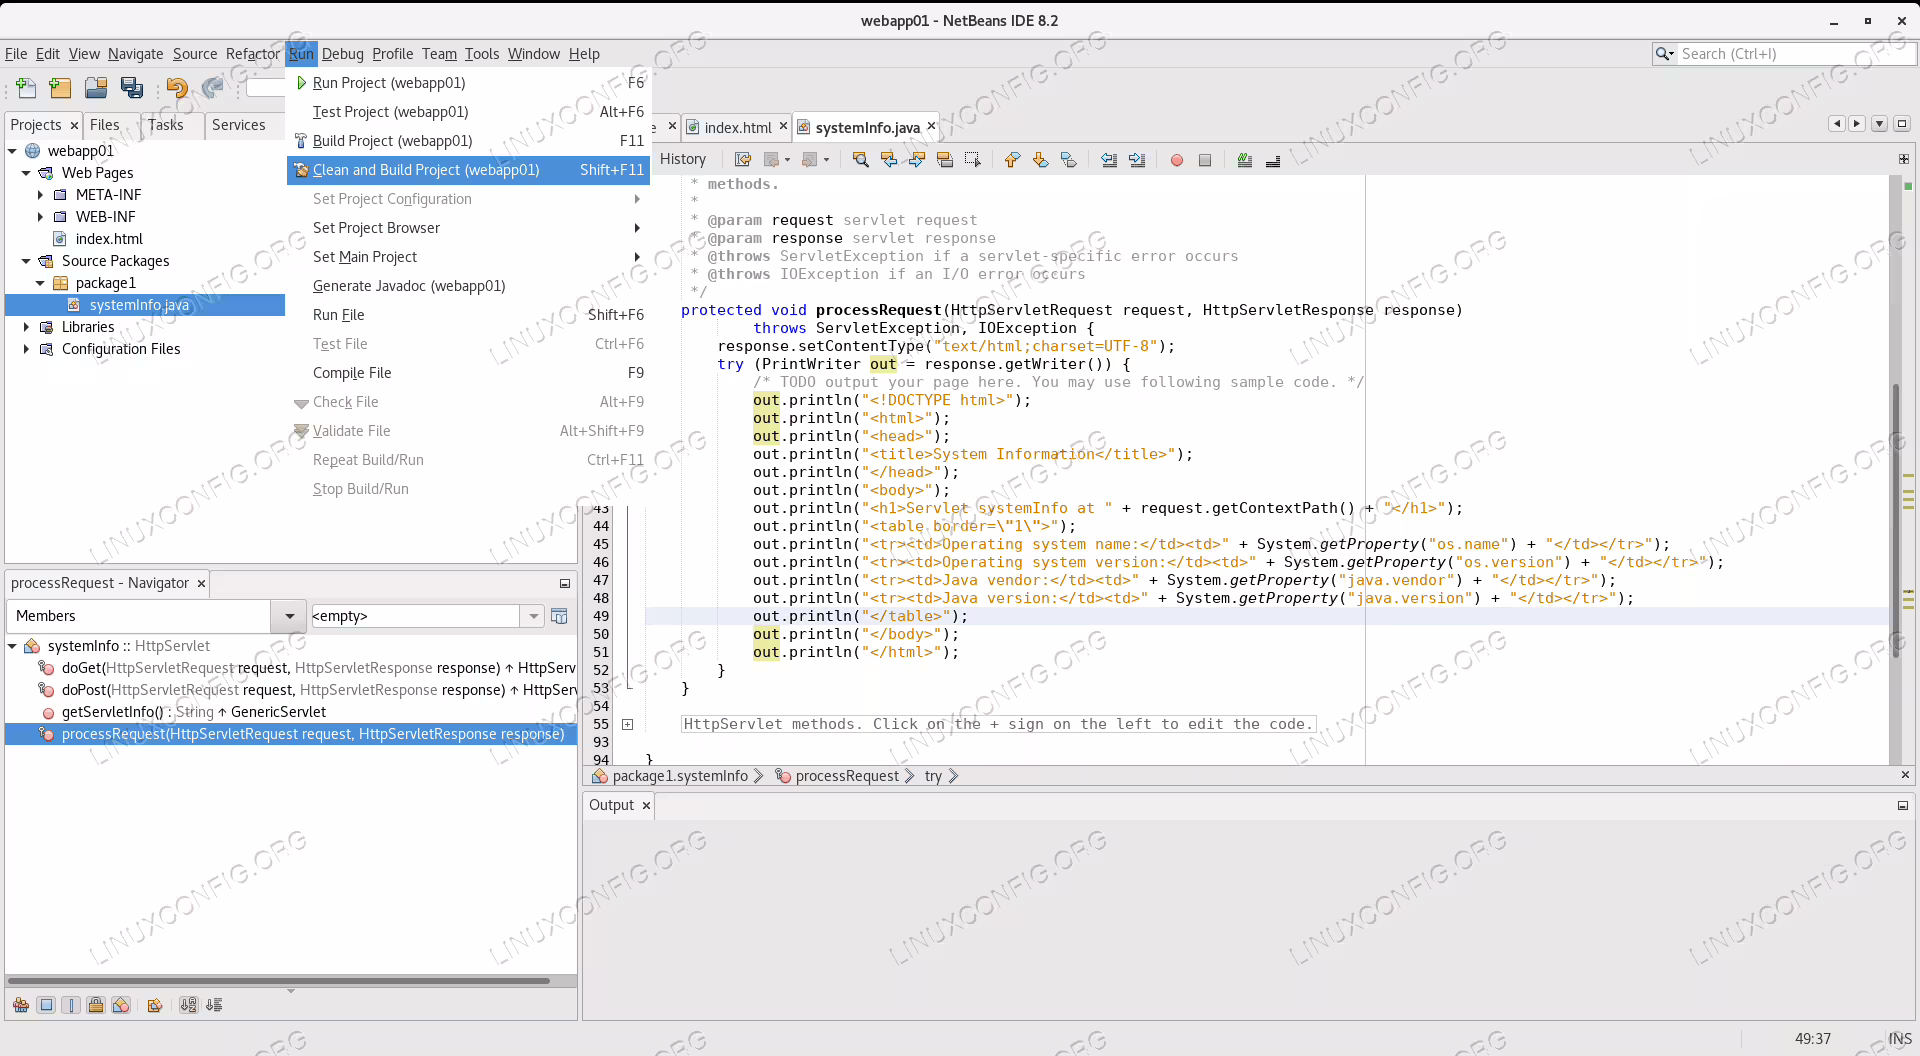
Task: Open the Members dropdown in Navigator
Action: pos(289,616)
